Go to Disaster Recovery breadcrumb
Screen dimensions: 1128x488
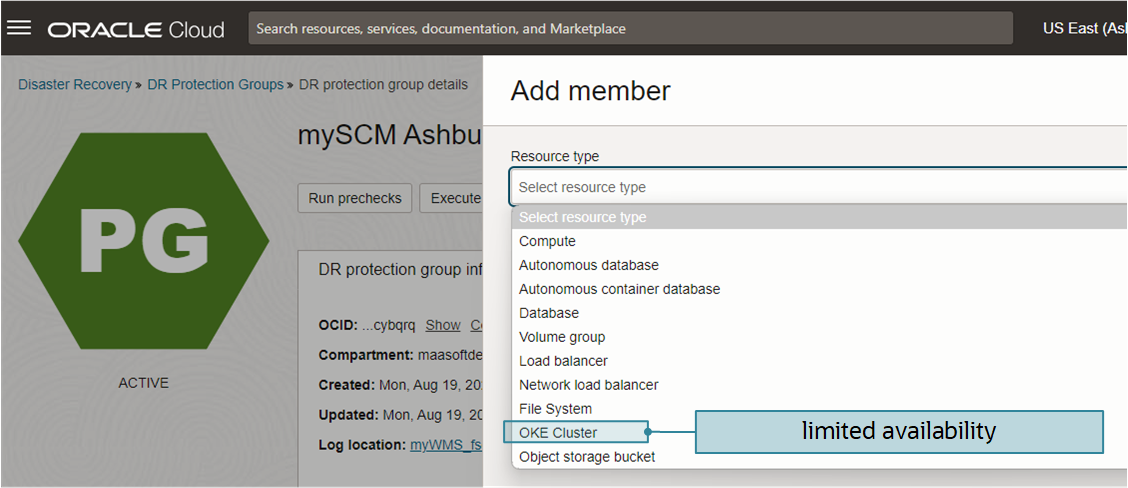(74, 85)
